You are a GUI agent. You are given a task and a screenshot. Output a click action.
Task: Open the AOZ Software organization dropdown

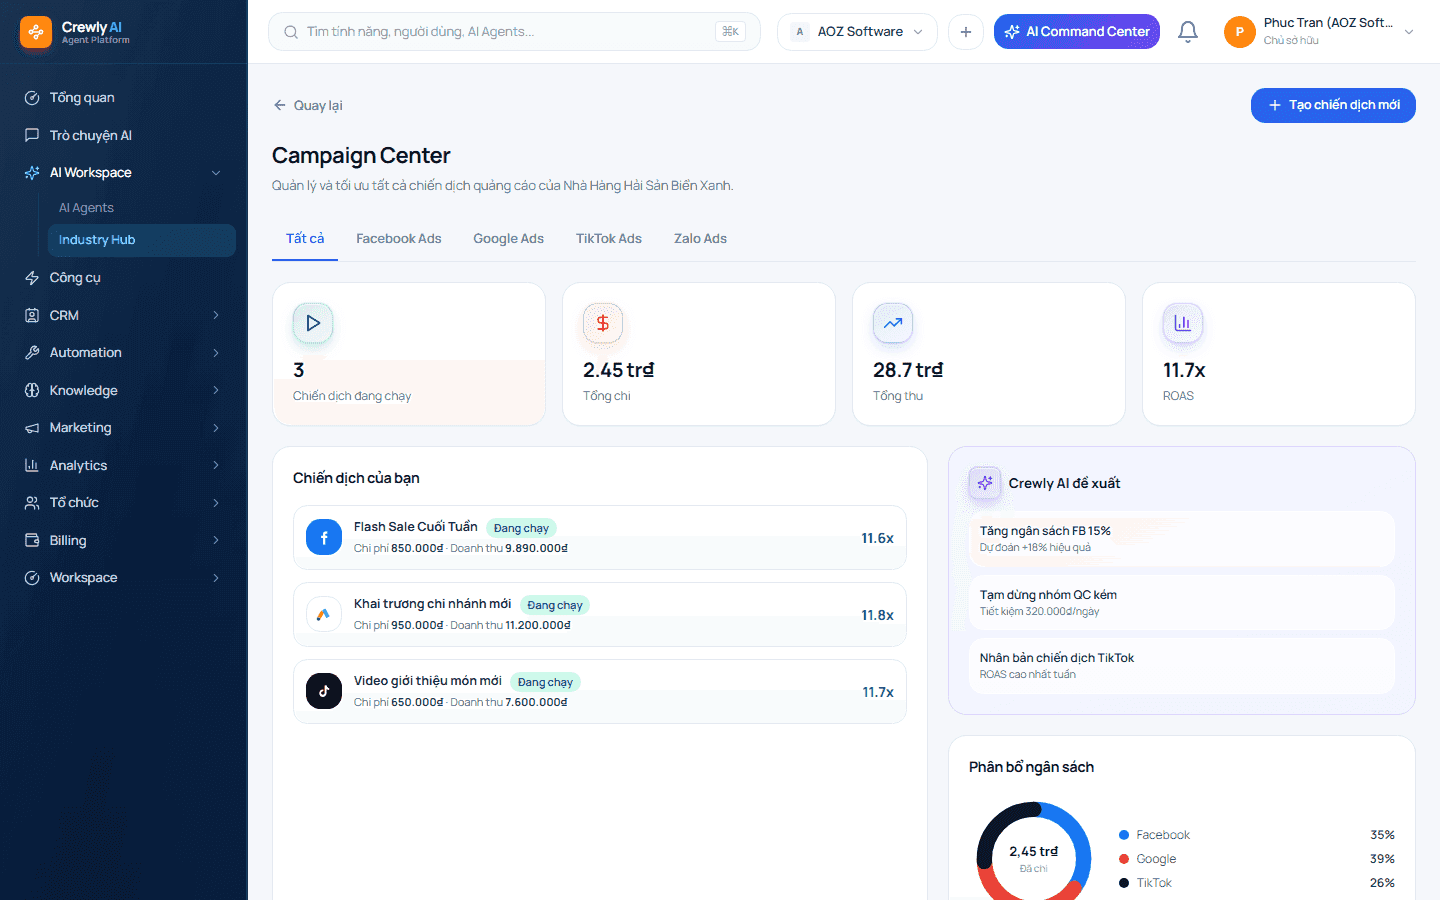click(857, 32)
